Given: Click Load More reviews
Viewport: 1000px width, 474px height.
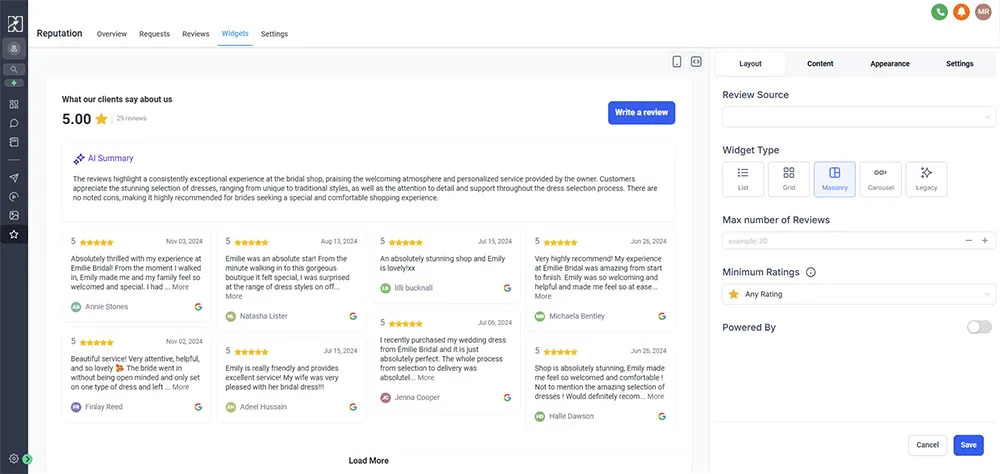Looking at the screenshot, I should [369, 461].
